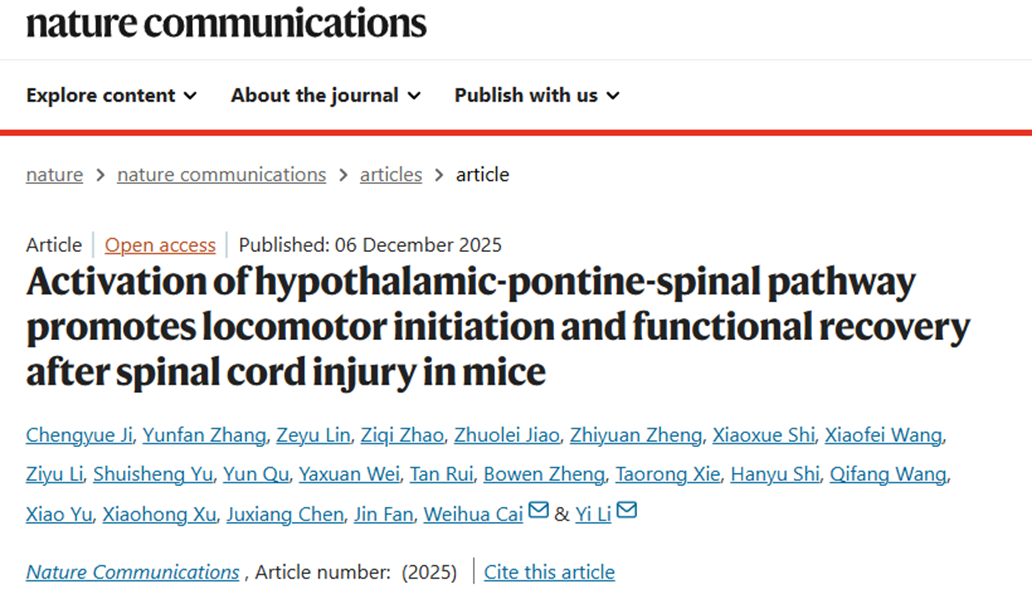Open author Chengyue Ji's profile
Screen dimensions: 1032x599
tap(80, 435)
